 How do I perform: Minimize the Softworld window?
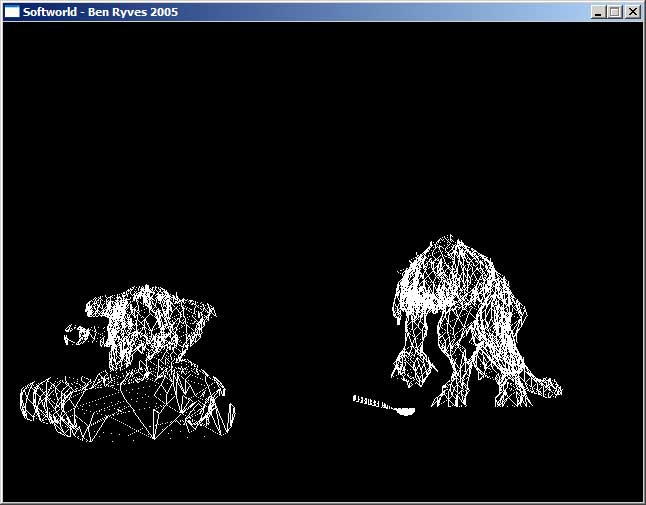pos(598,12)
